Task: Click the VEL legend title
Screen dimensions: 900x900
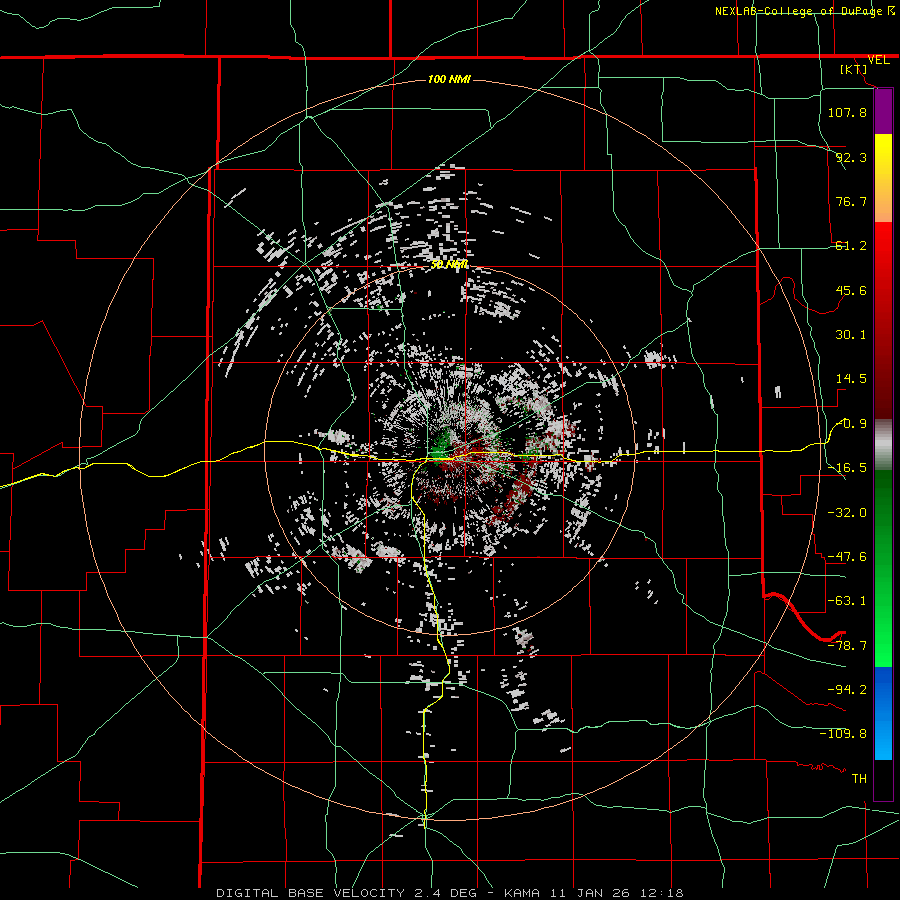Action: [x=878, y=60]
